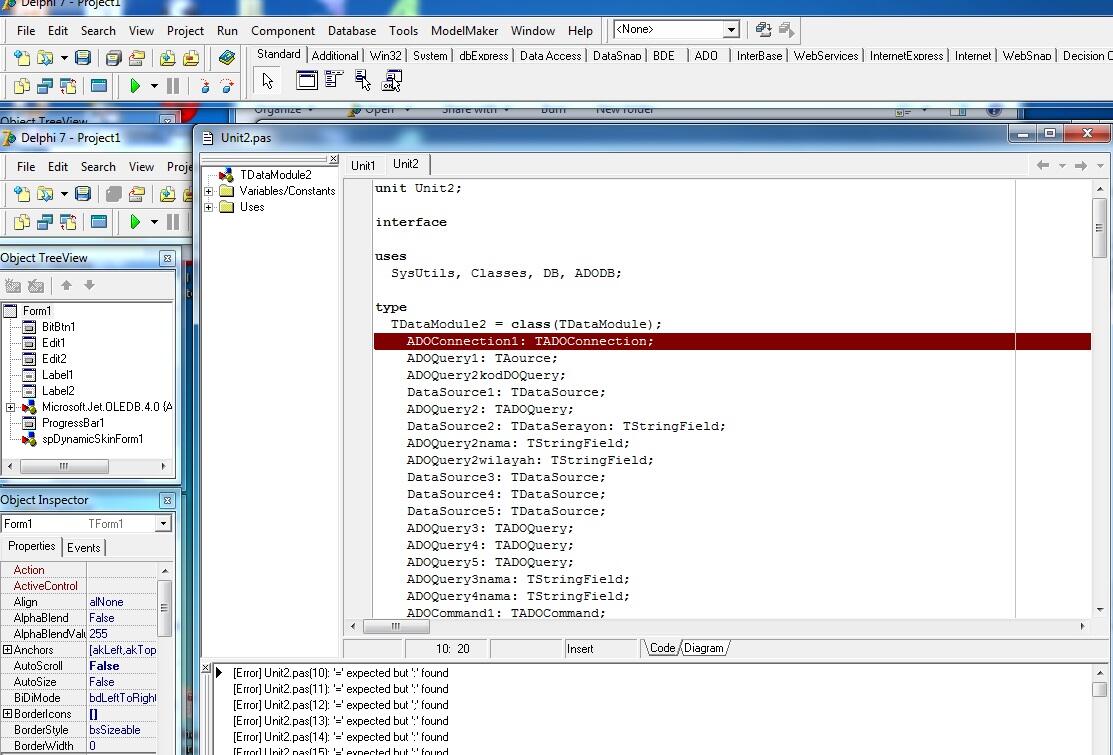Click Save All icon in top Delphi toolbar
Image resolution: width=1113 pixels, height=755 pixels.
point(114,58)
